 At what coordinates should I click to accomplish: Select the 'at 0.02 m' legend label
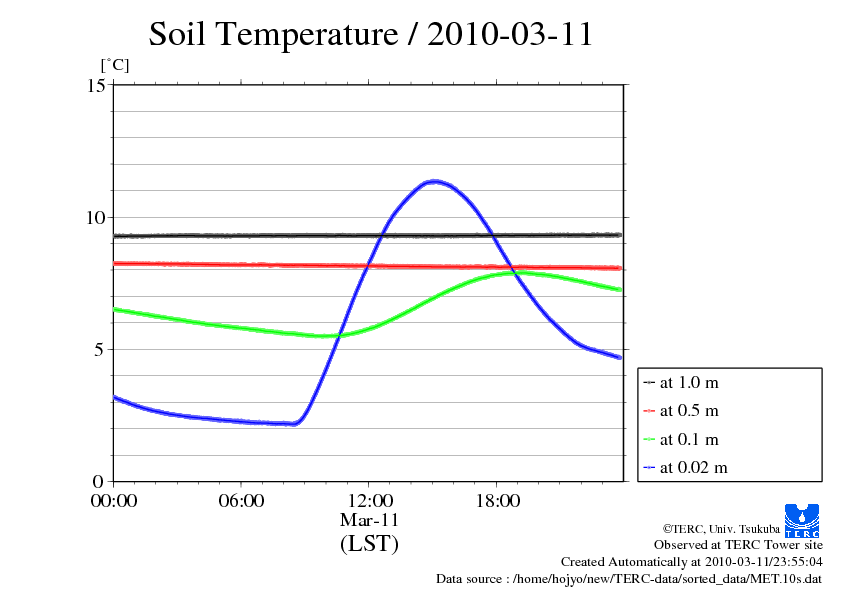[x=693, y=467]
